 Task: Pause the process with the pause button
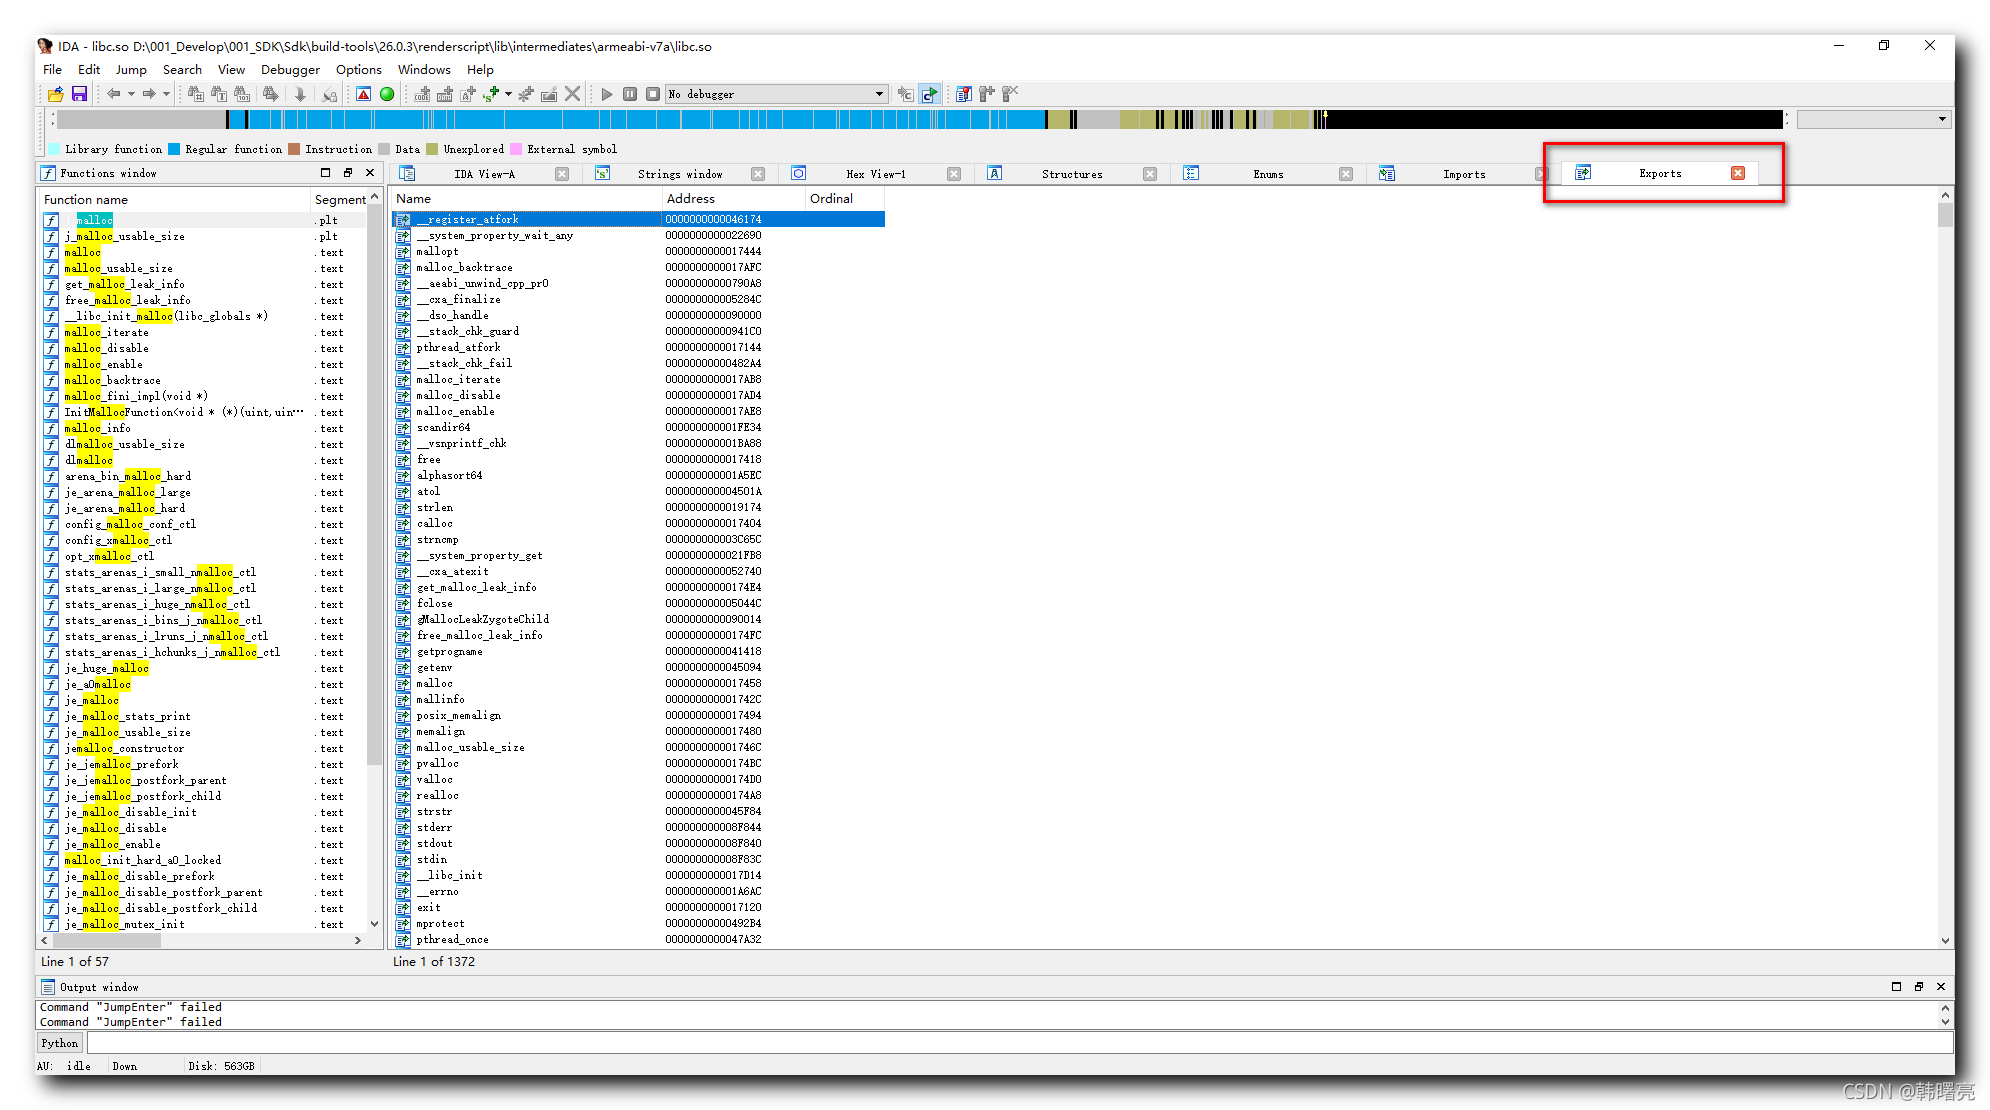pos(630,94)
